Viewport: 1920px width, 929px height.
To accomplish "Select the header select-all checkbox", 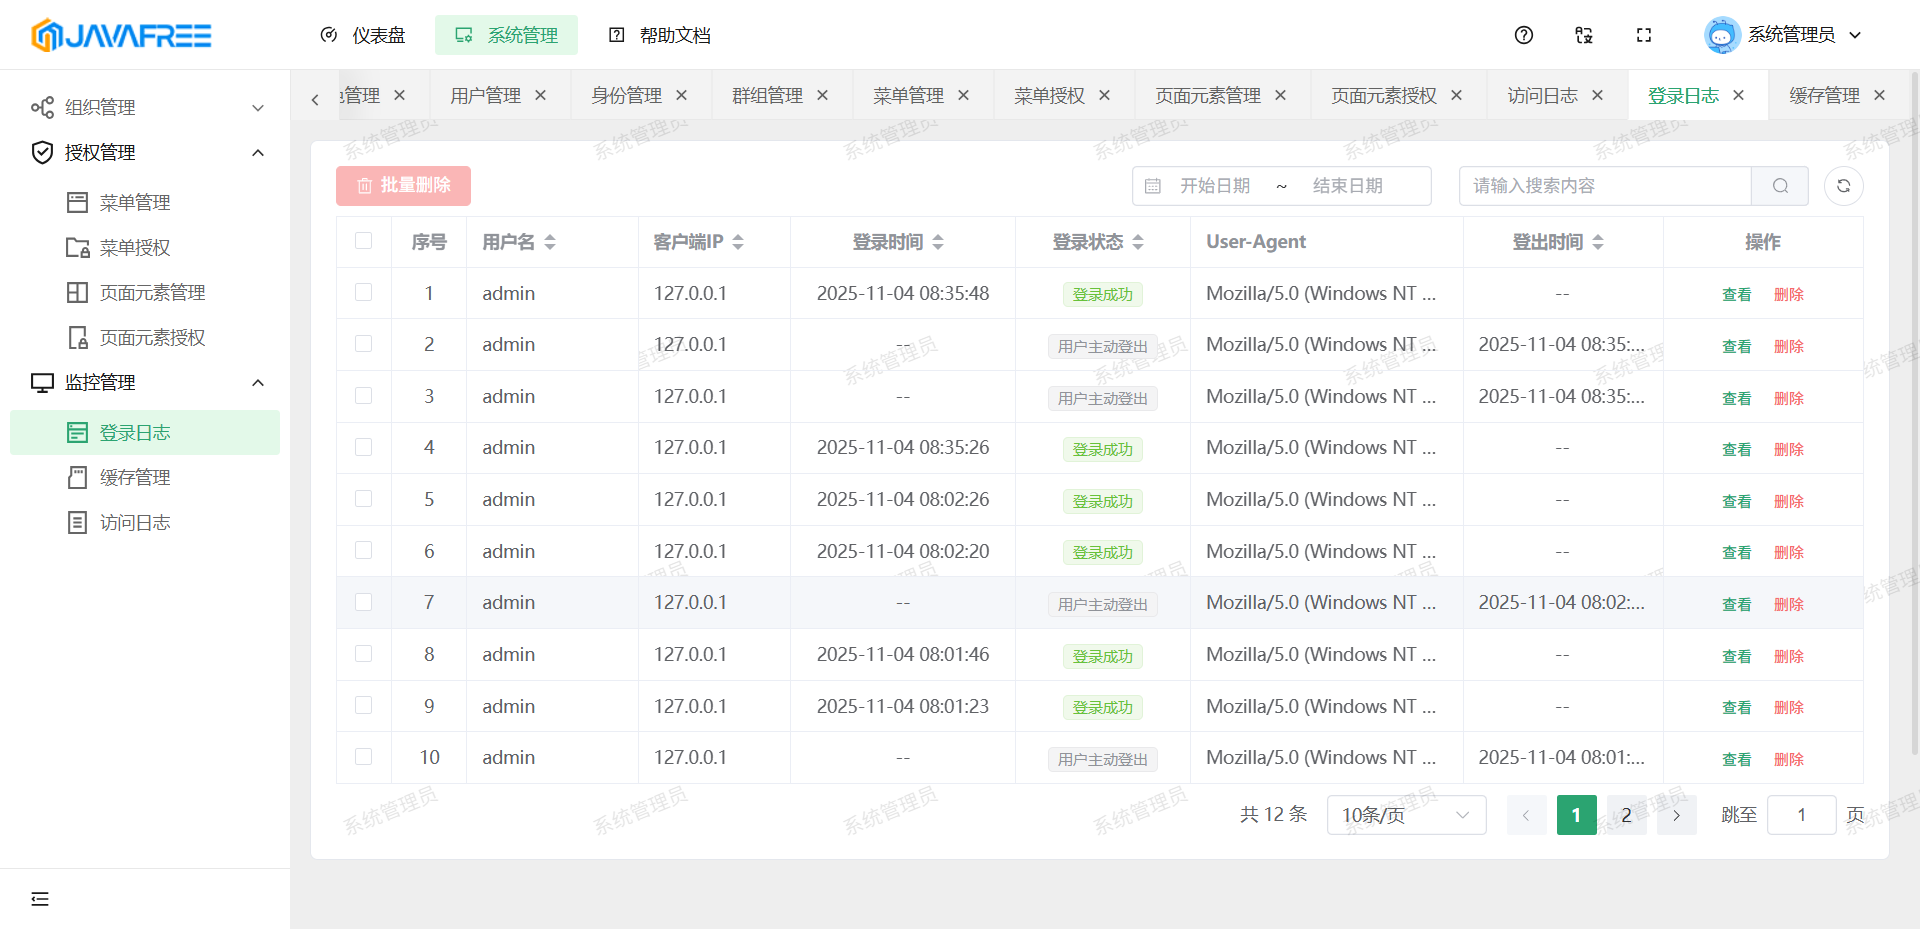I will [363, 241].
